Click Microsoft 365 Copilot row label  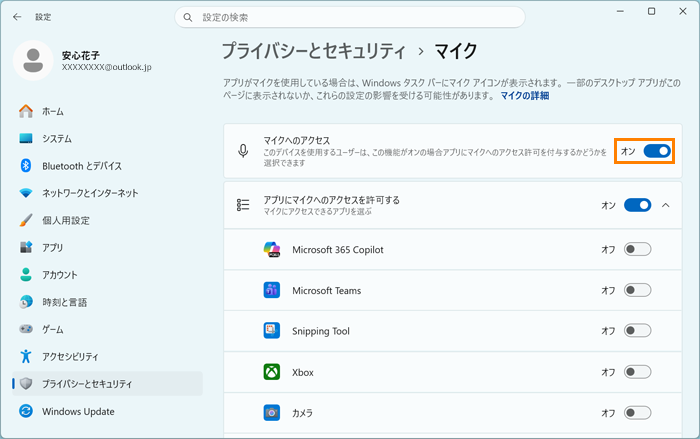coord(338,250)
